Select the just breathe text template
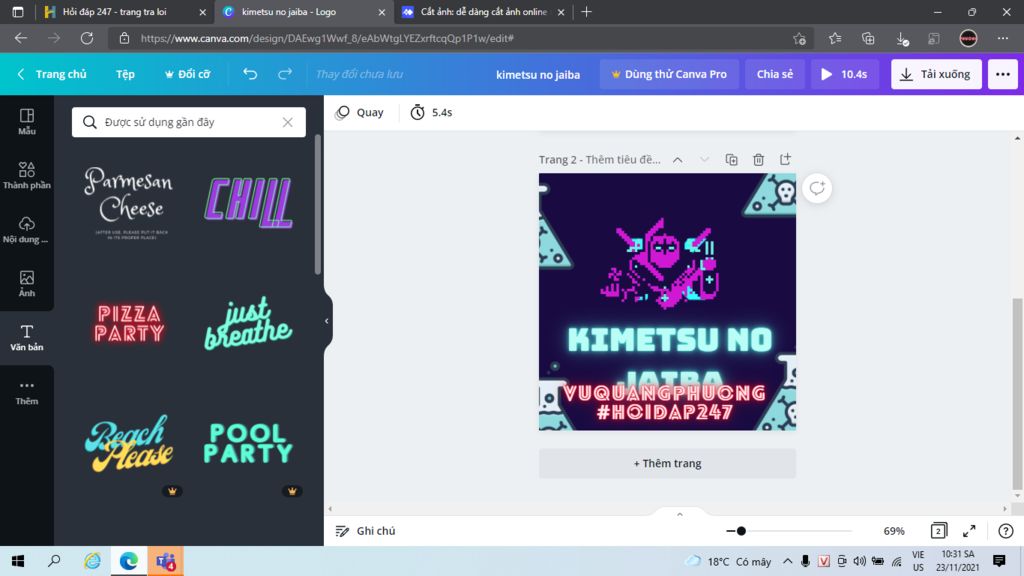1024x576 pixels. pos(248,323)
